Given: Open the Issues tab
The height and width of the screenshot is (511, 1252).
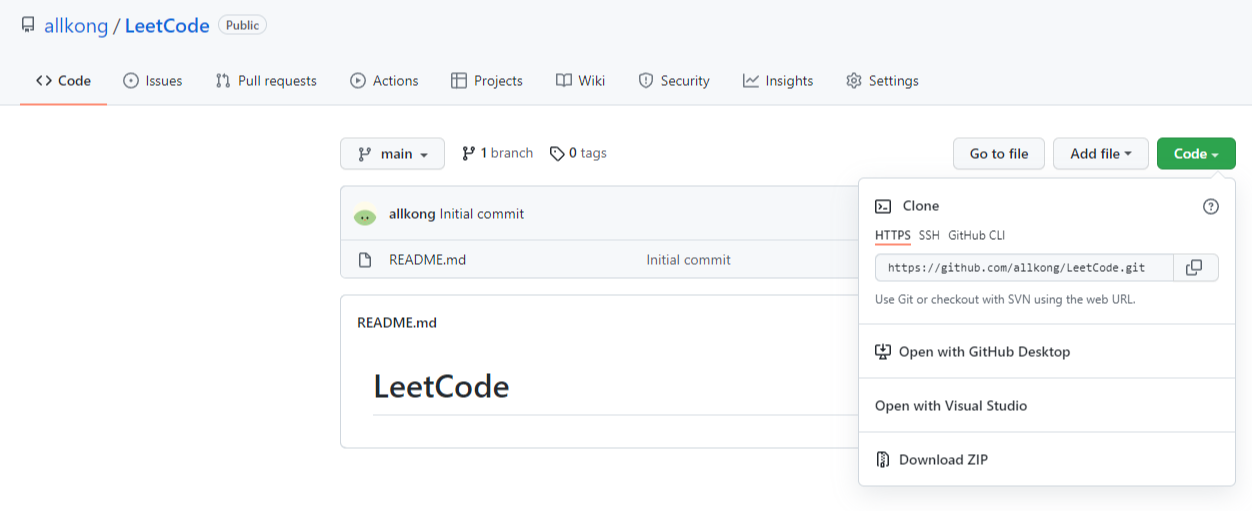Looking at the screenshot, I should 152,81.
